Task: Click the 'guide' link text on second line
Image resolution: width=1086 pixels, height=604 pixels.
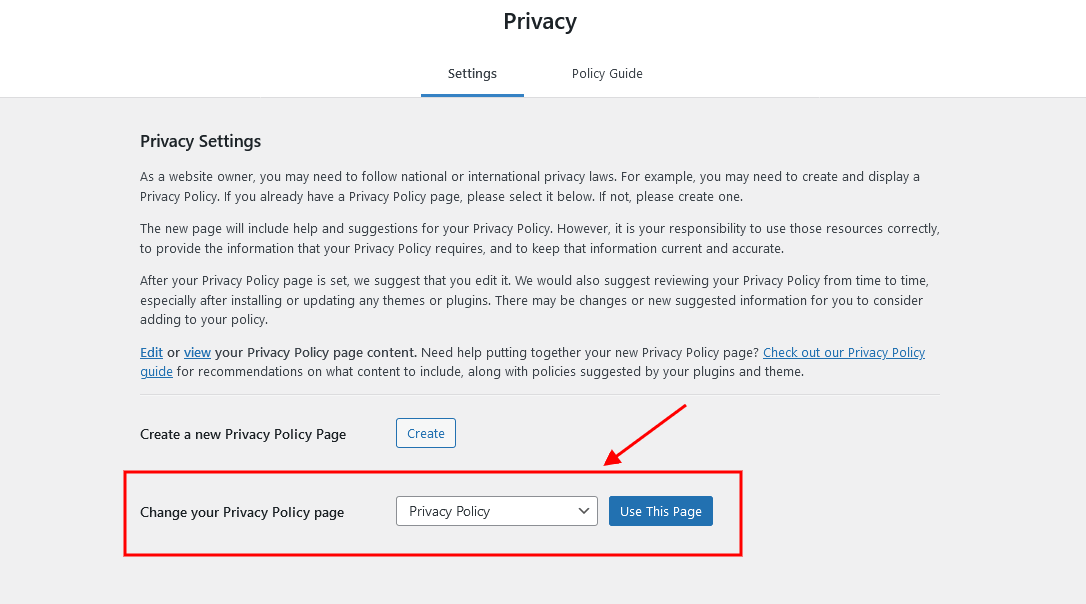Action: (x=156, y=372)
